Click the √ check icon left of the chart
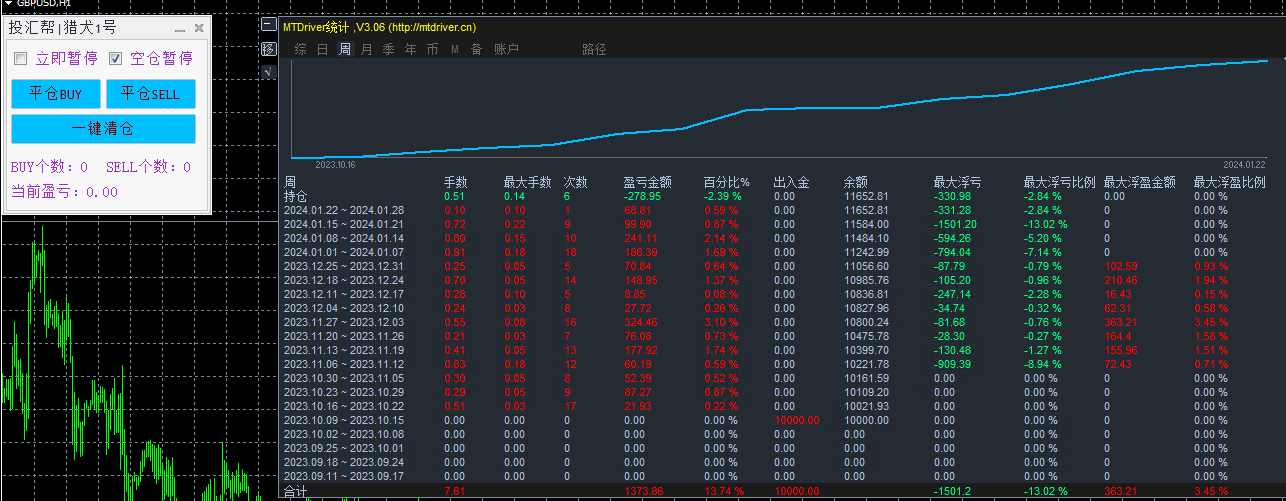 pos(268,72)
